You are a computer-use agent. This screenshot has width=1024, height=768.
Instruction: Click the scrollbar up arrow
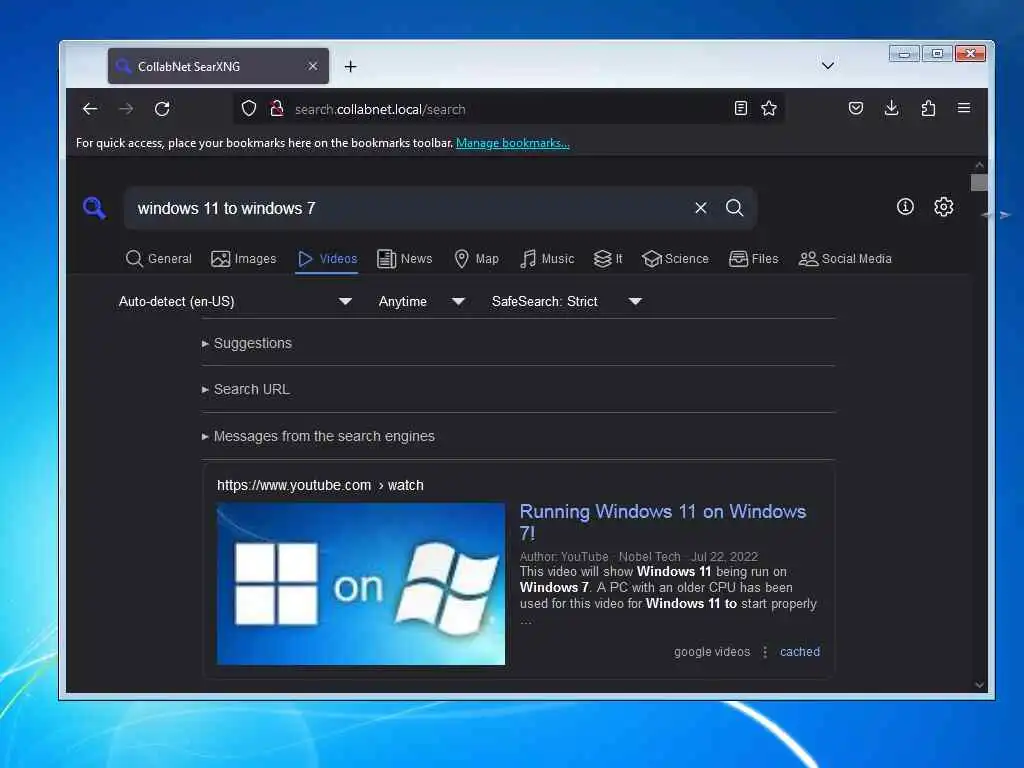[979, 165]
